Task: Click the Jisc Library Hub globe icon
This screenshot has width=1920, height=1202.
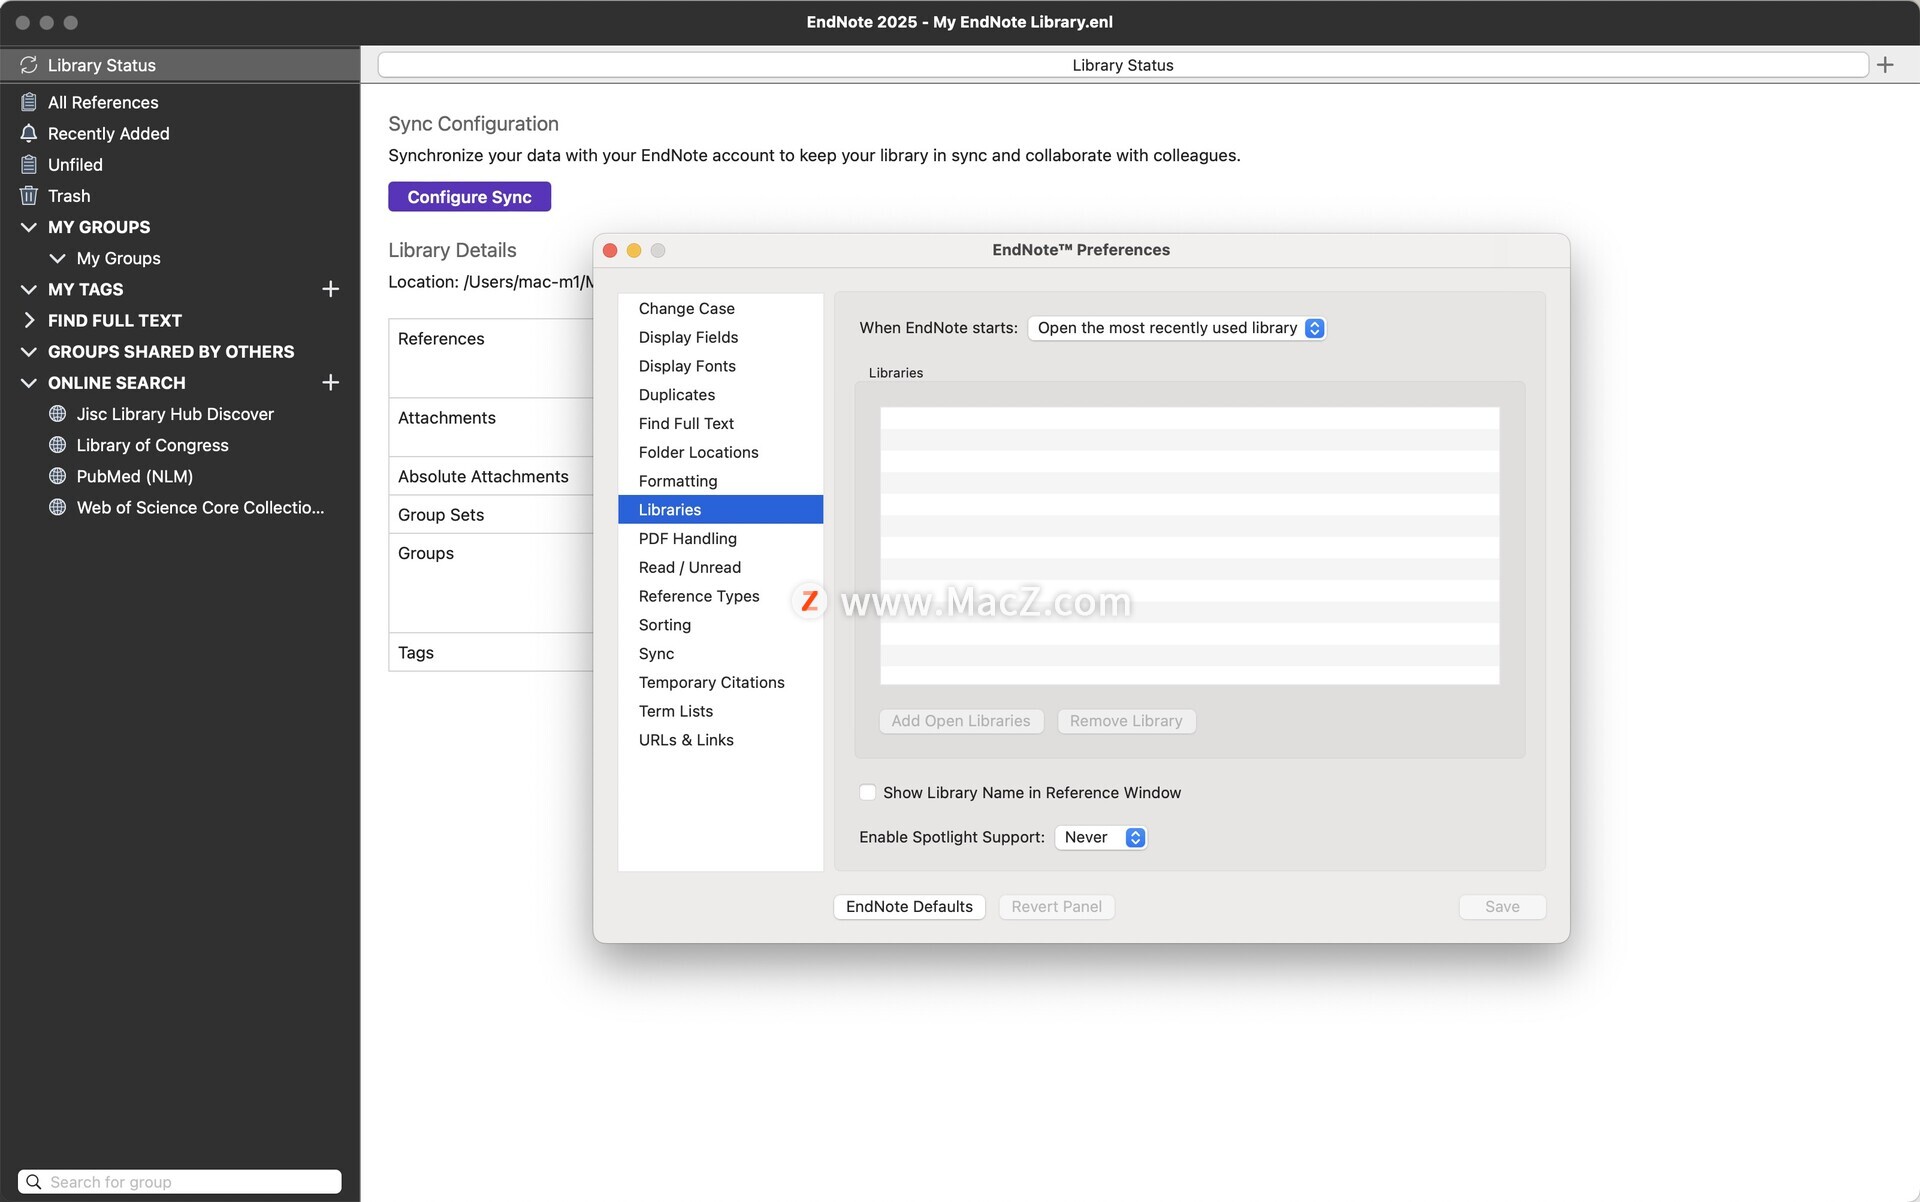Action: 57,414
